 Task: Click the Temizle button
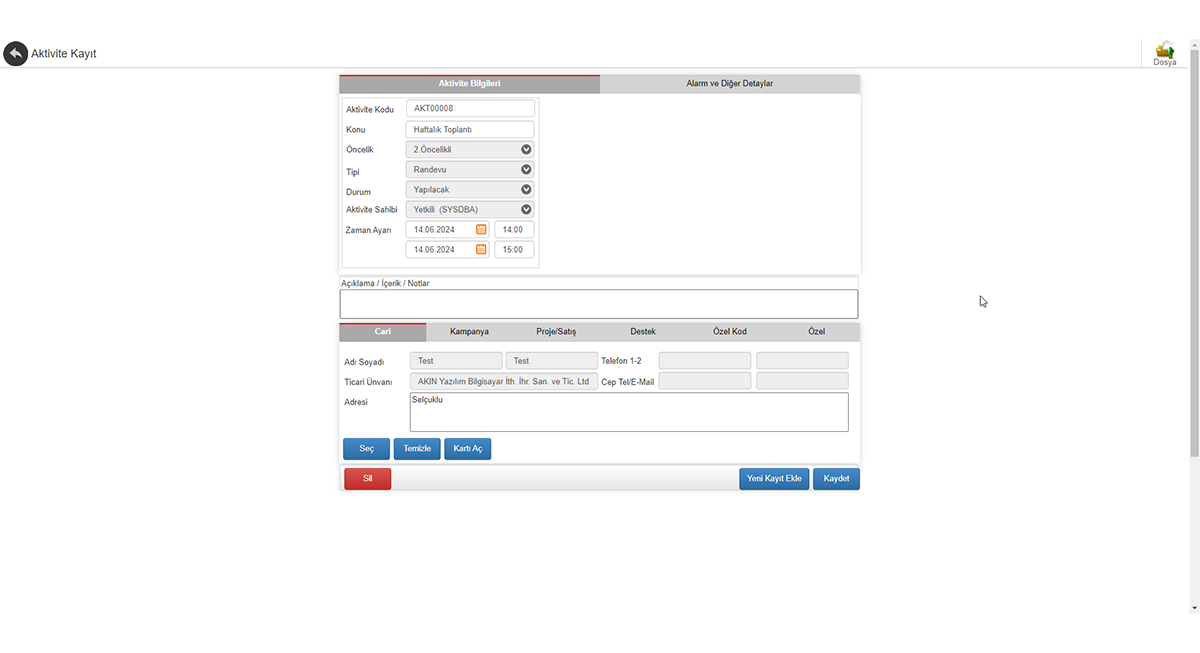[417, 449]
